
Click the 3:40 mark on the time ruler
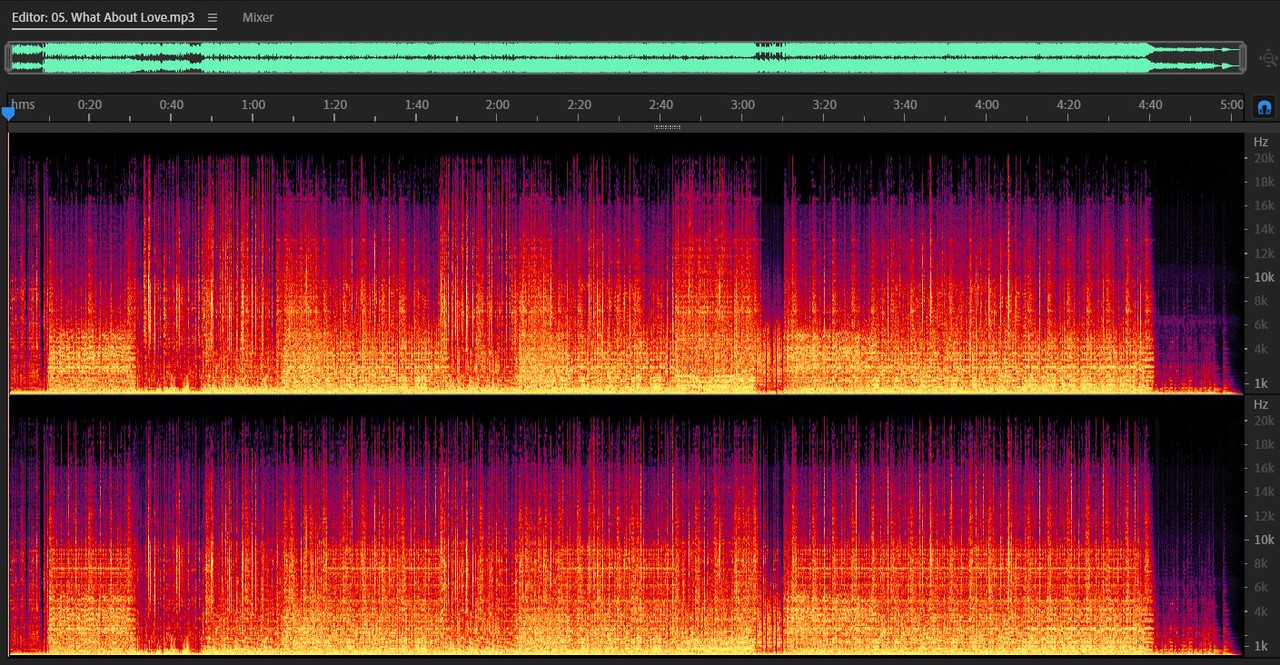click(905, 104)
